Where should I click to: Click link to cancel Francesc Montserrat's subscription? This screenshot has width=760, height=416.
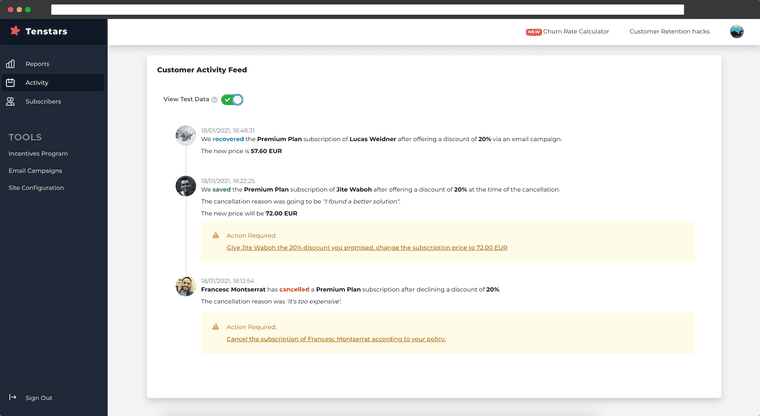(x=336, y=339)
